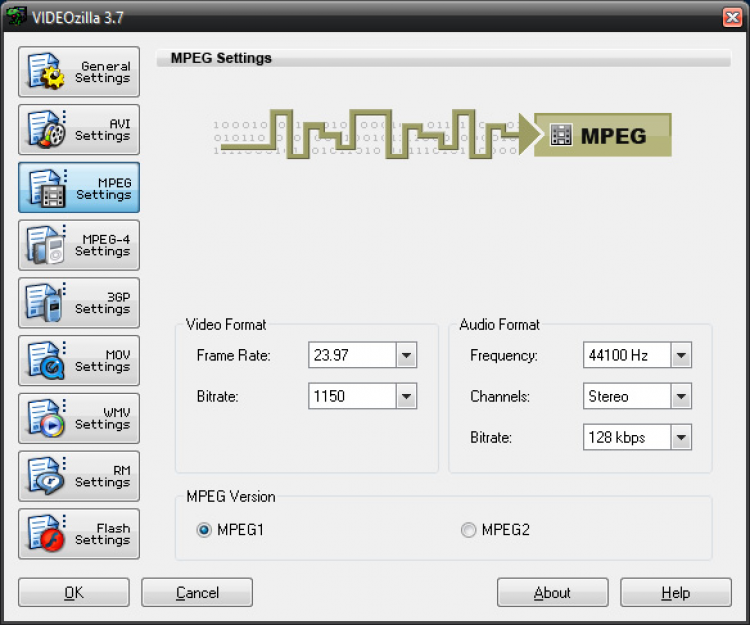
Task: Expand the Channels dropdown arrow
Action: coord(681,396)
